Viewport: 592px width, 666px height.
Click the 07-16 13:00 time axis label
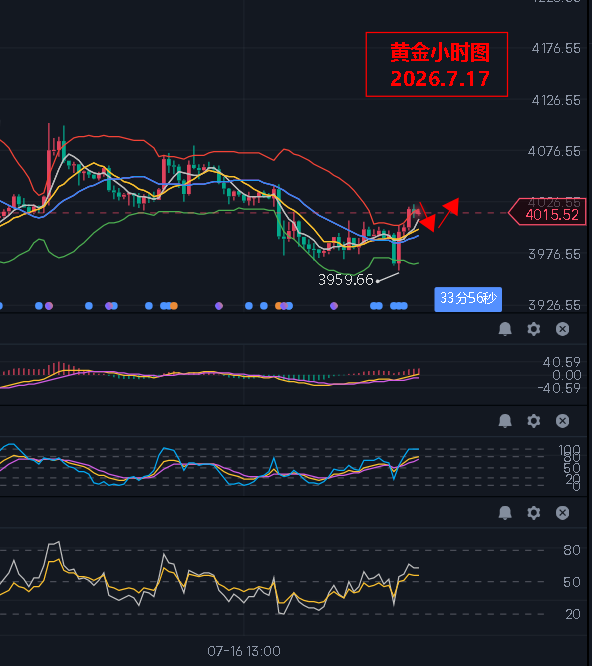coord(244,651)
